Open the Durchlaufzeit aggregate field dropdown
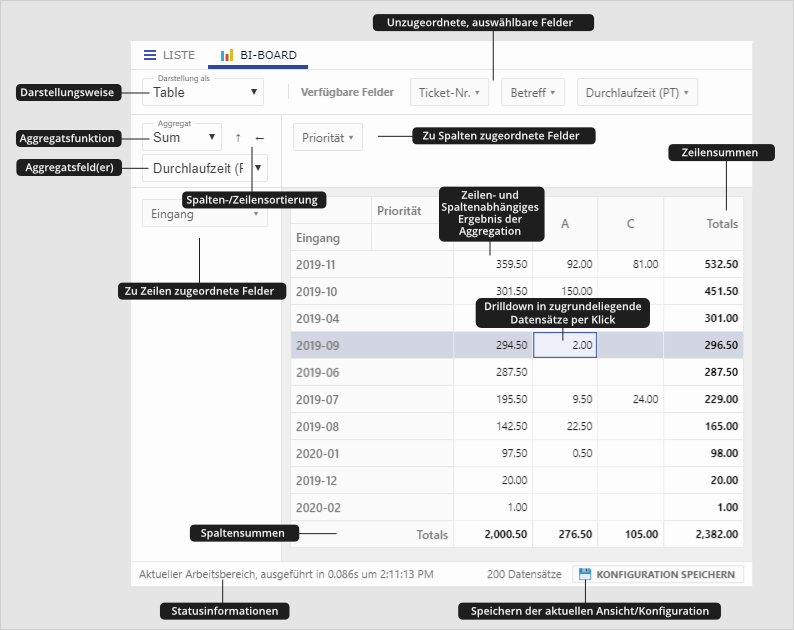The height and width of the screenshot is (630, 794). (205, 168)
